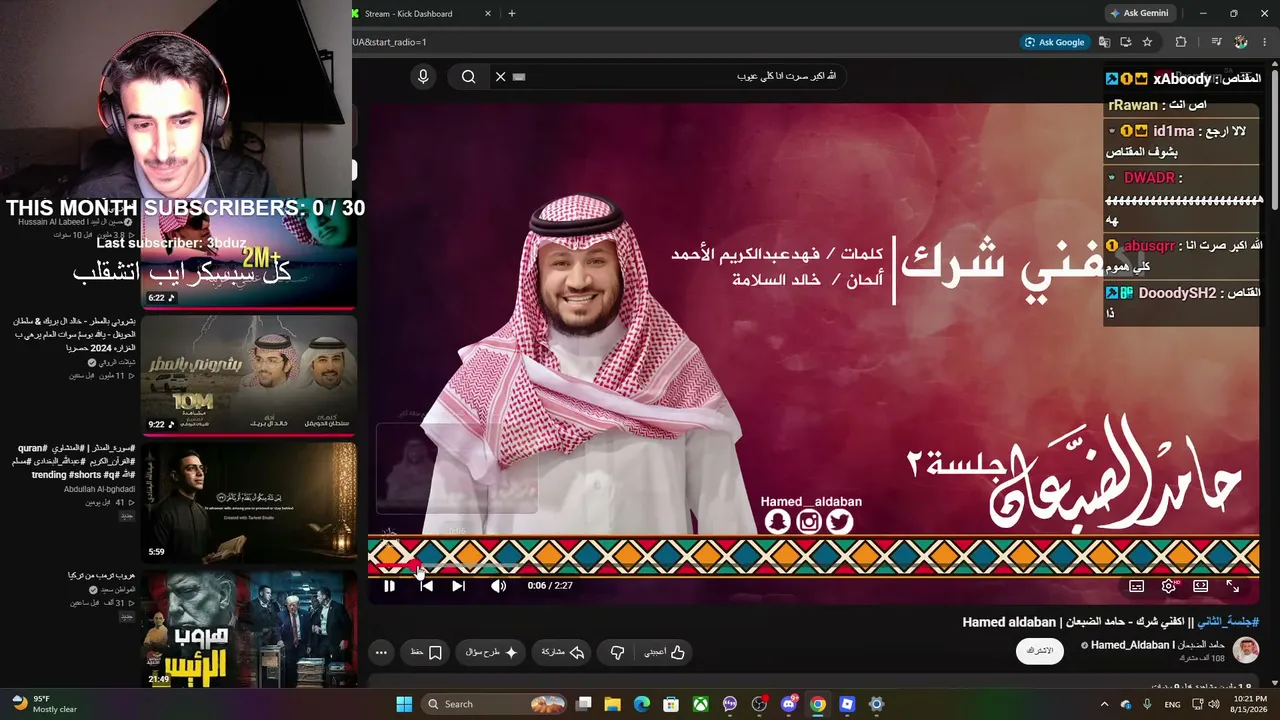
Task: Follow the #جلسة_الثاني hashtag link
Action: 1228,622
